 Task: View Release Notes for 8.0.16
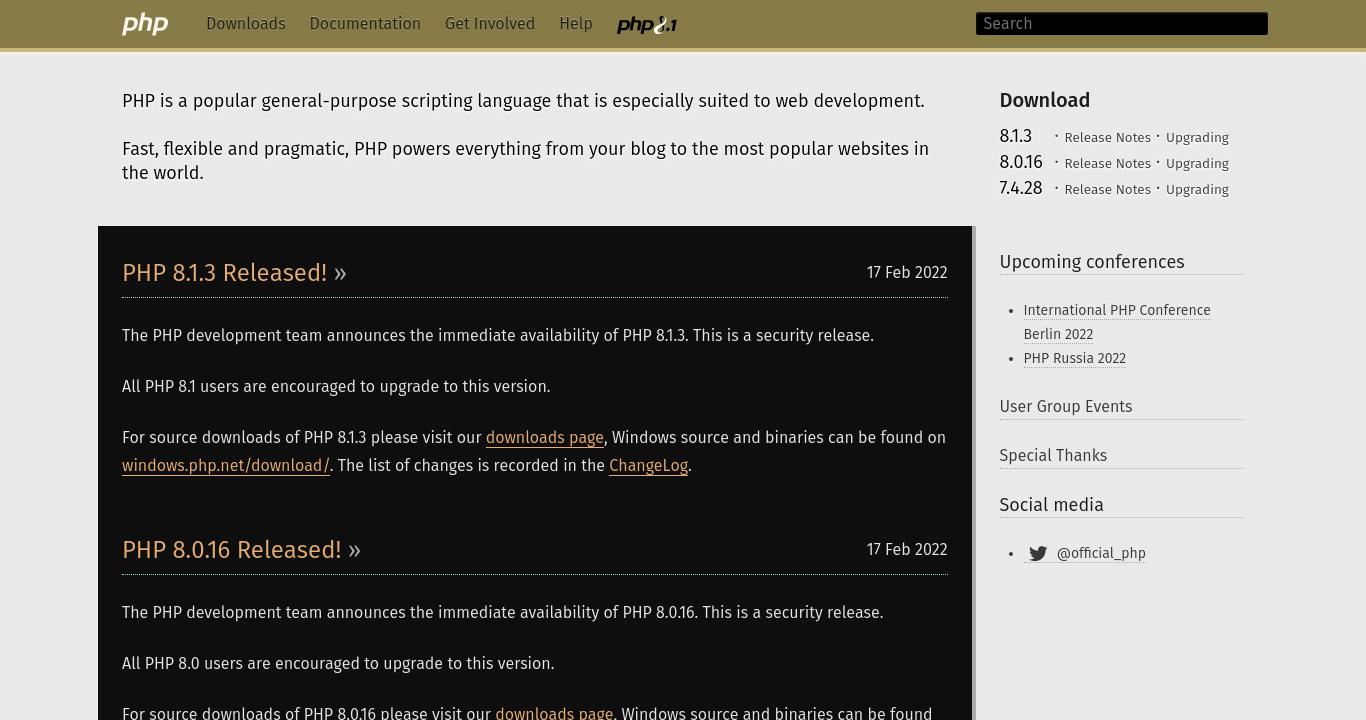pos(1108,163)
